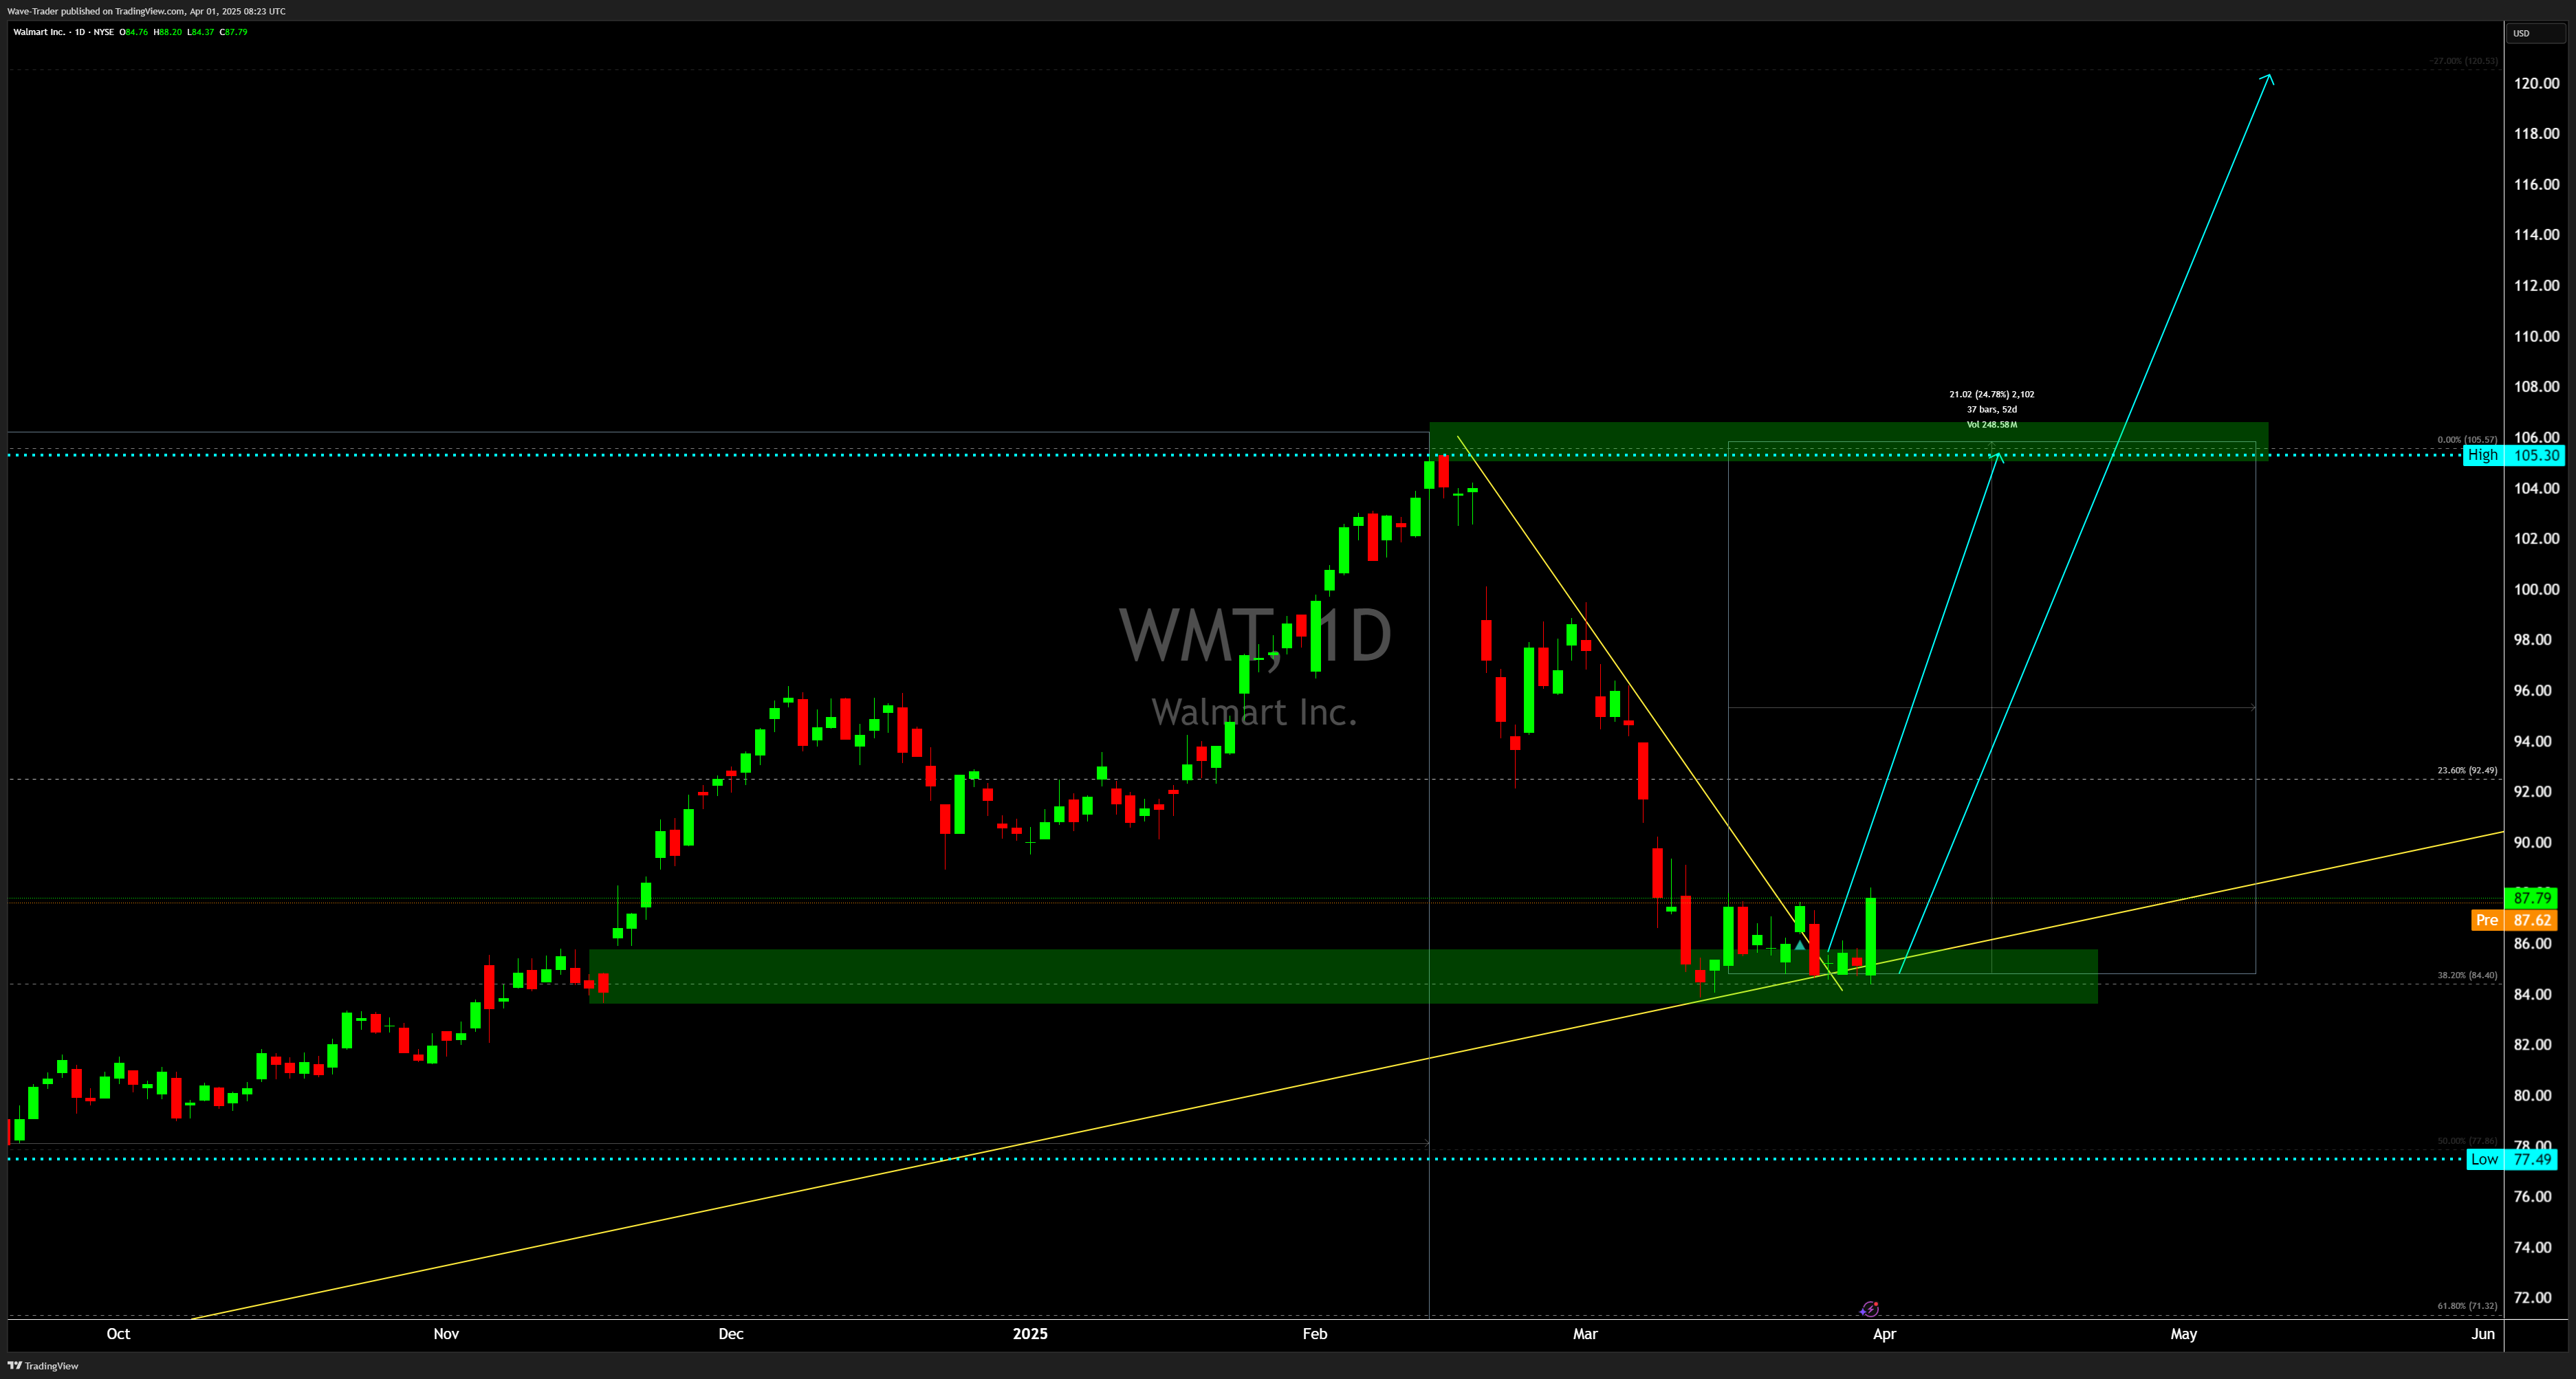
Task: Click 116.00 on the price scale
Action: pyautogui.click(x=2537, y=184)
